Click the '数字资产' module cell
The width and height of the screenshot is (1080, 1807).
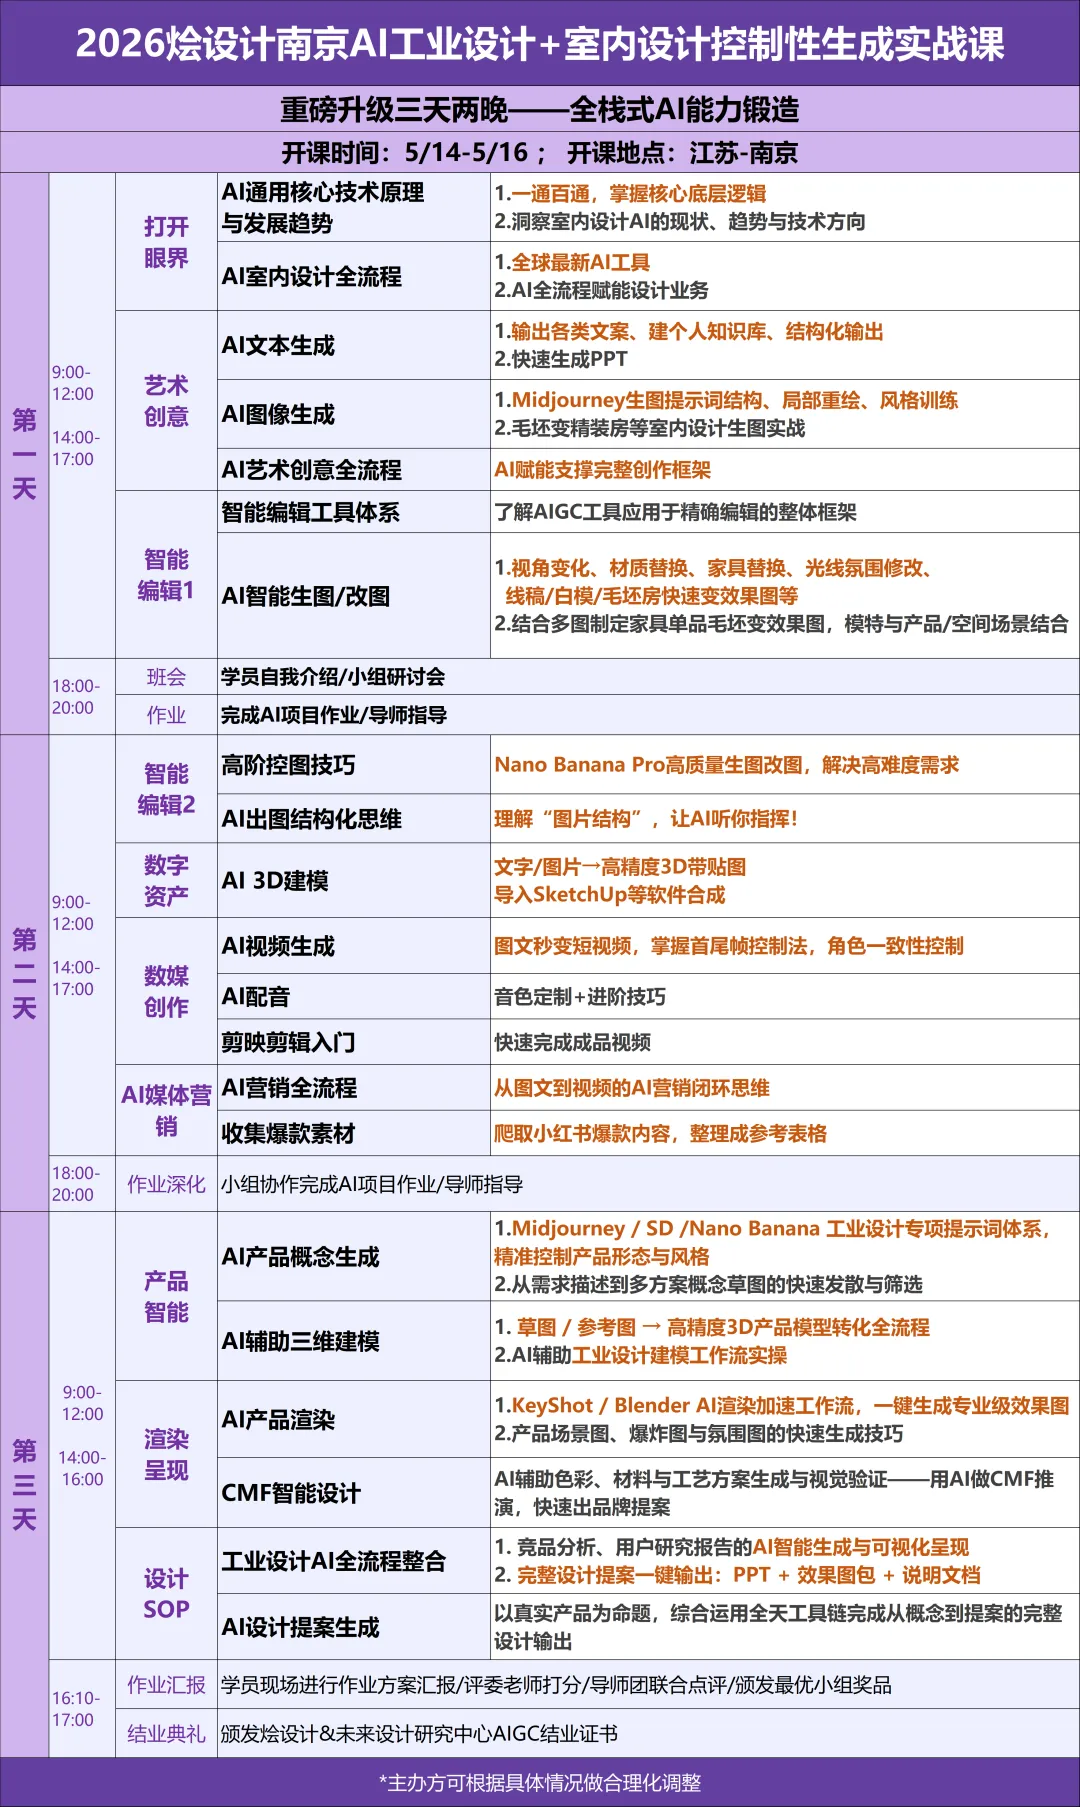(166, 880)
